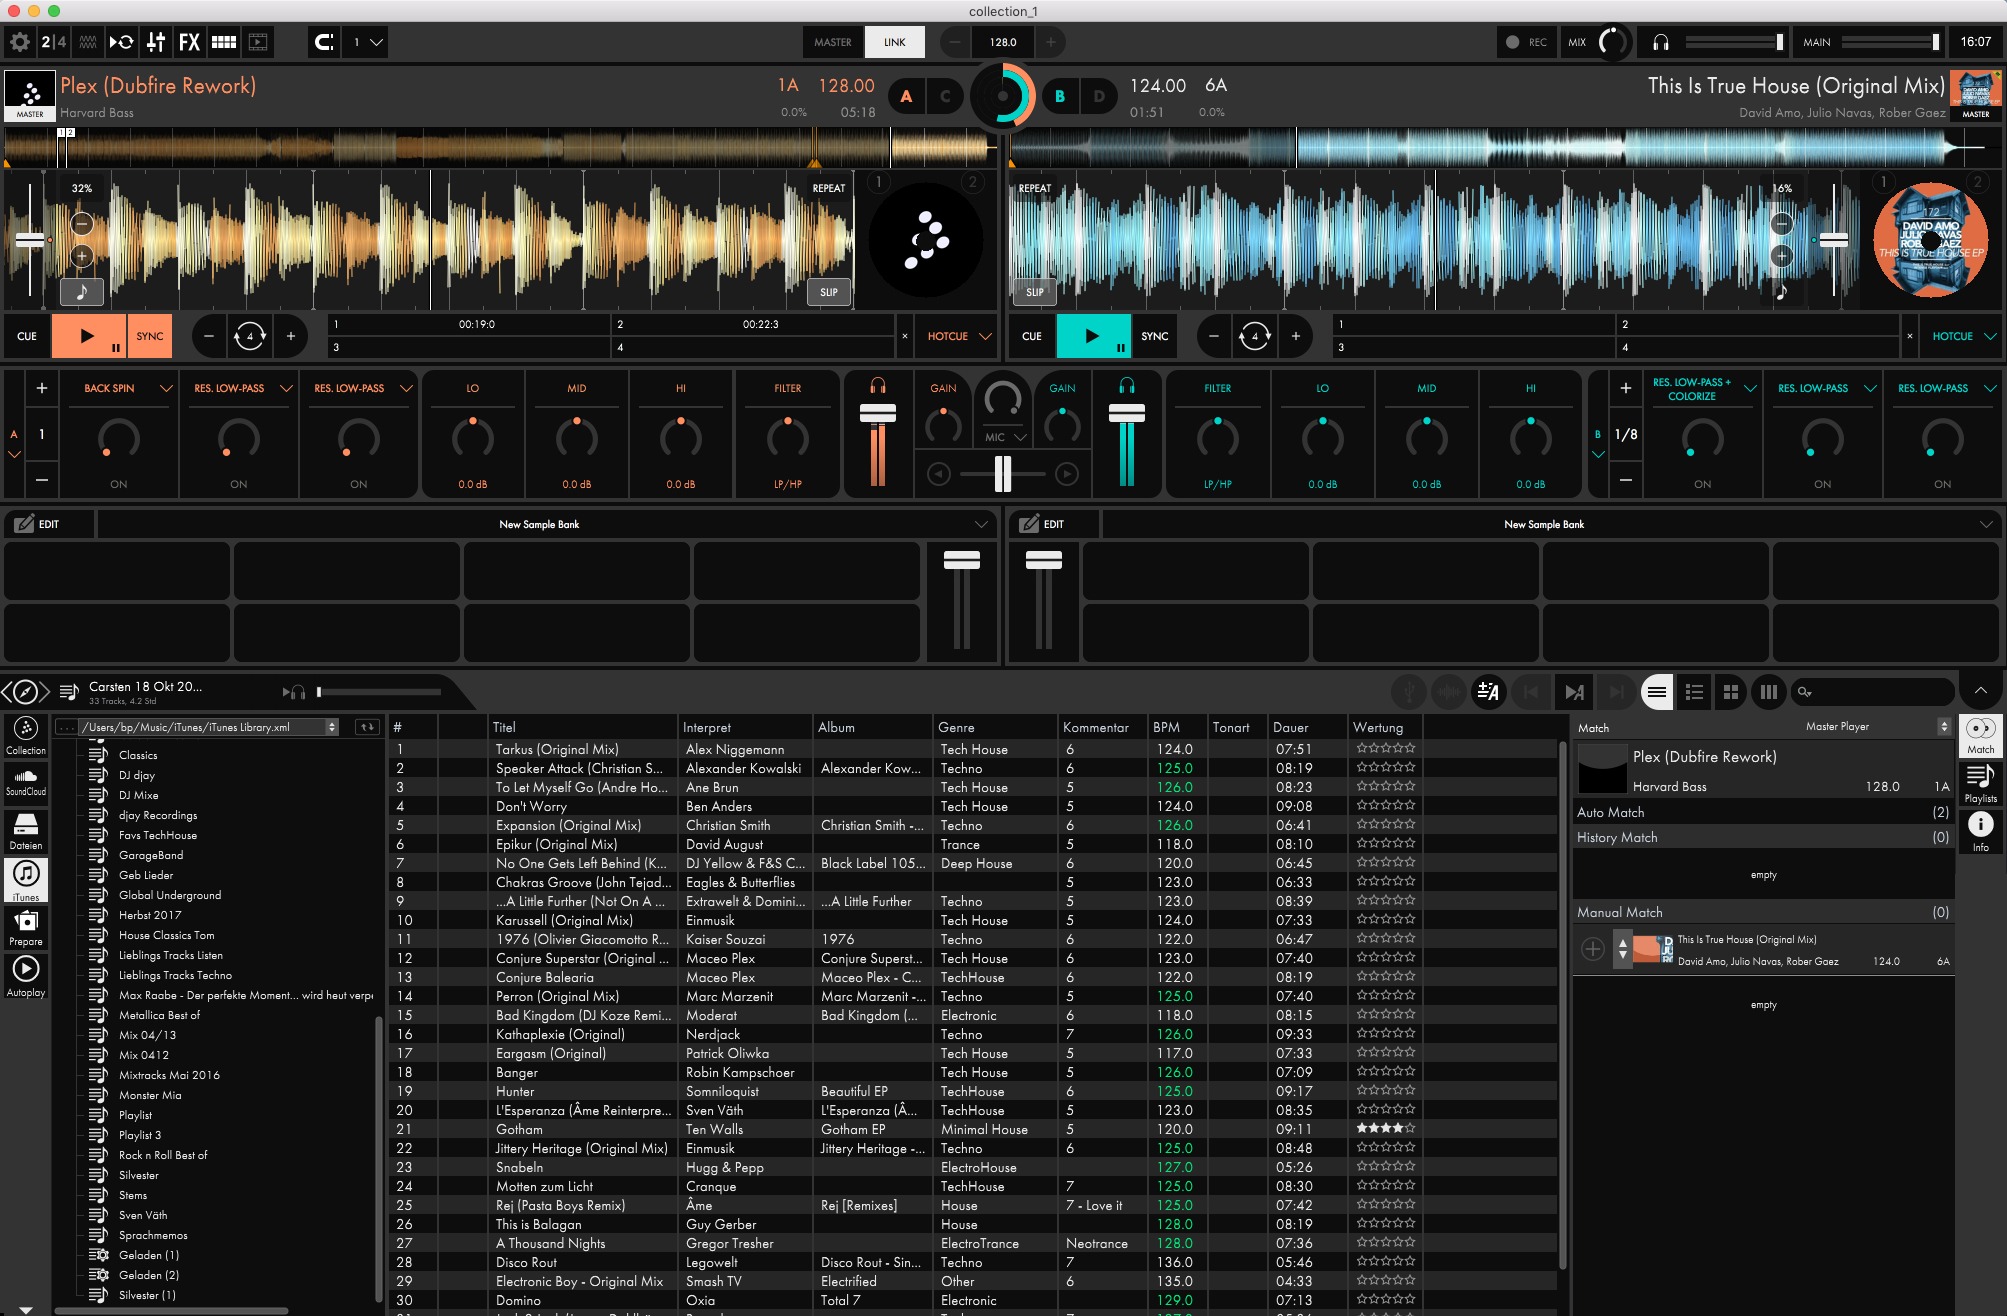Toggle SLIP mode on deck B
The width and height of the screenshot is (2007, 1316).
[1034, 292]
